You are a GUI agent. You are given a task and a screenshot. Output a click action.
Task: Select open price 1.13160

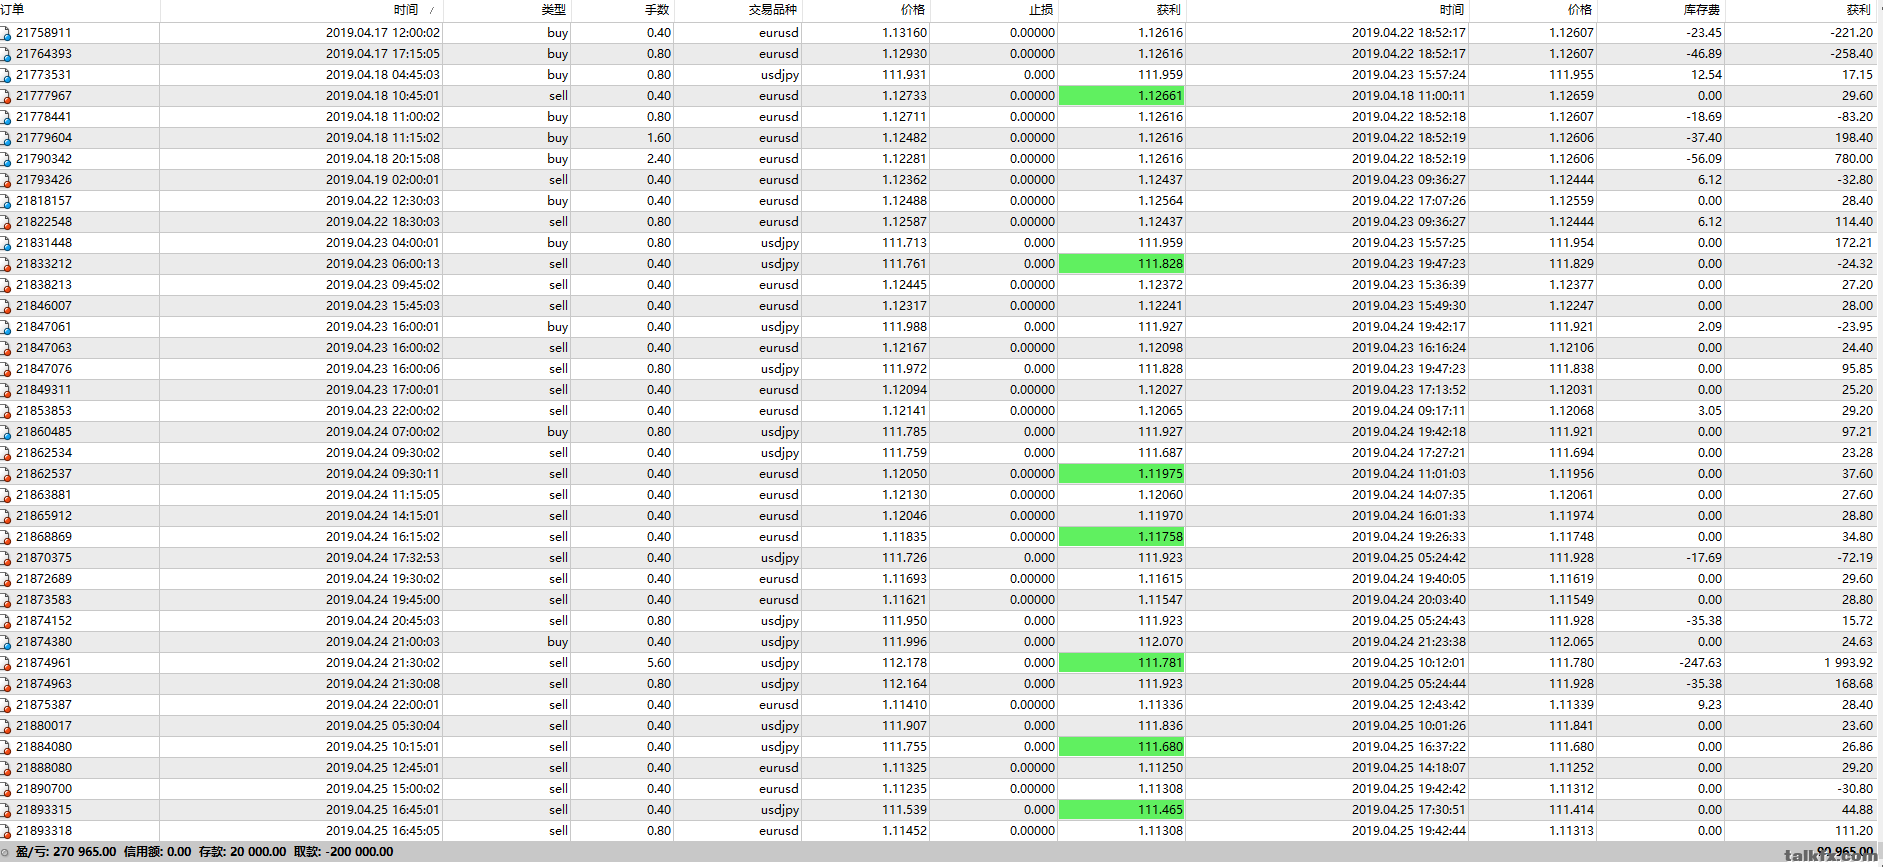(x=904, y=33)
